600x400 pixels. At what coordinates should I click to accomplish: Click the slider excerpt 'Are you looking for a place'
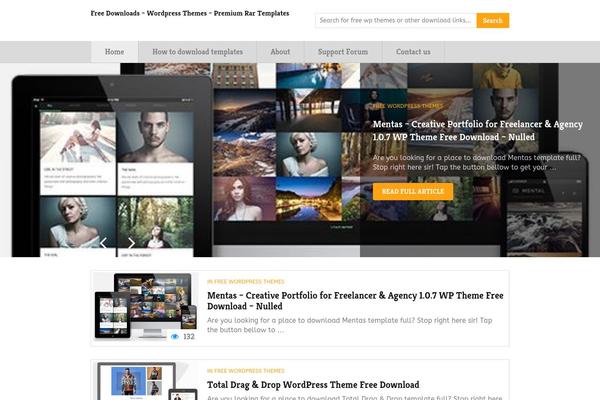tap(476, 163)
